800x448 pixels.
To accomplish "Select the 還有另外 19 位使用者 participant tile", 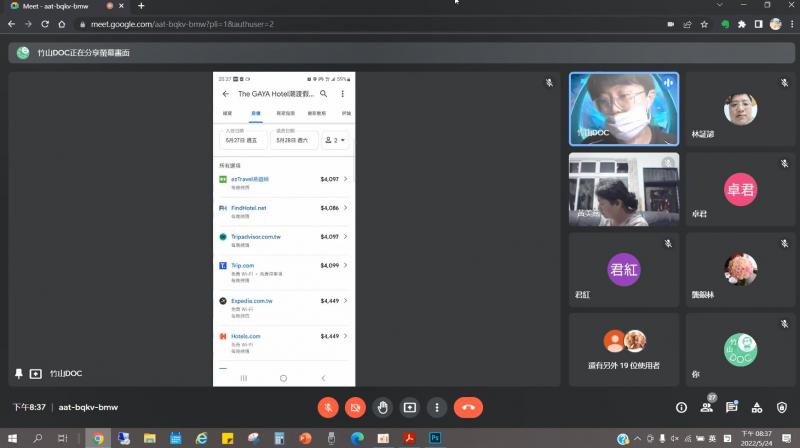I will tap(624, 349).
